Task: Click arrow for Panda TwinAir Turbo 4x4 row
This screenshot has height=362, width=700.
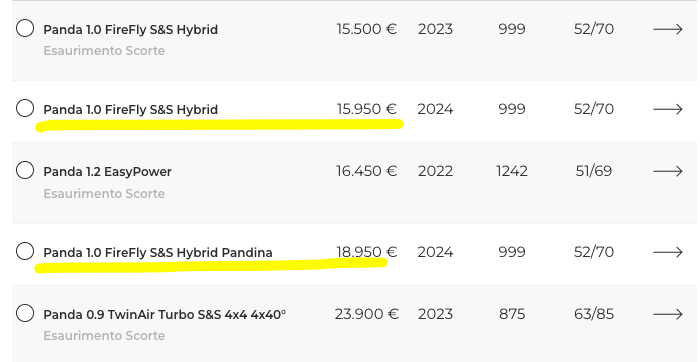Action: coord(668,314)
